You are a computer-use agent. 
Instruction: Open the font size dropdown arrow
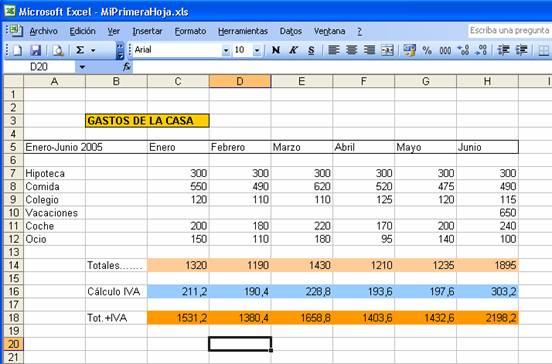(257, 51)
